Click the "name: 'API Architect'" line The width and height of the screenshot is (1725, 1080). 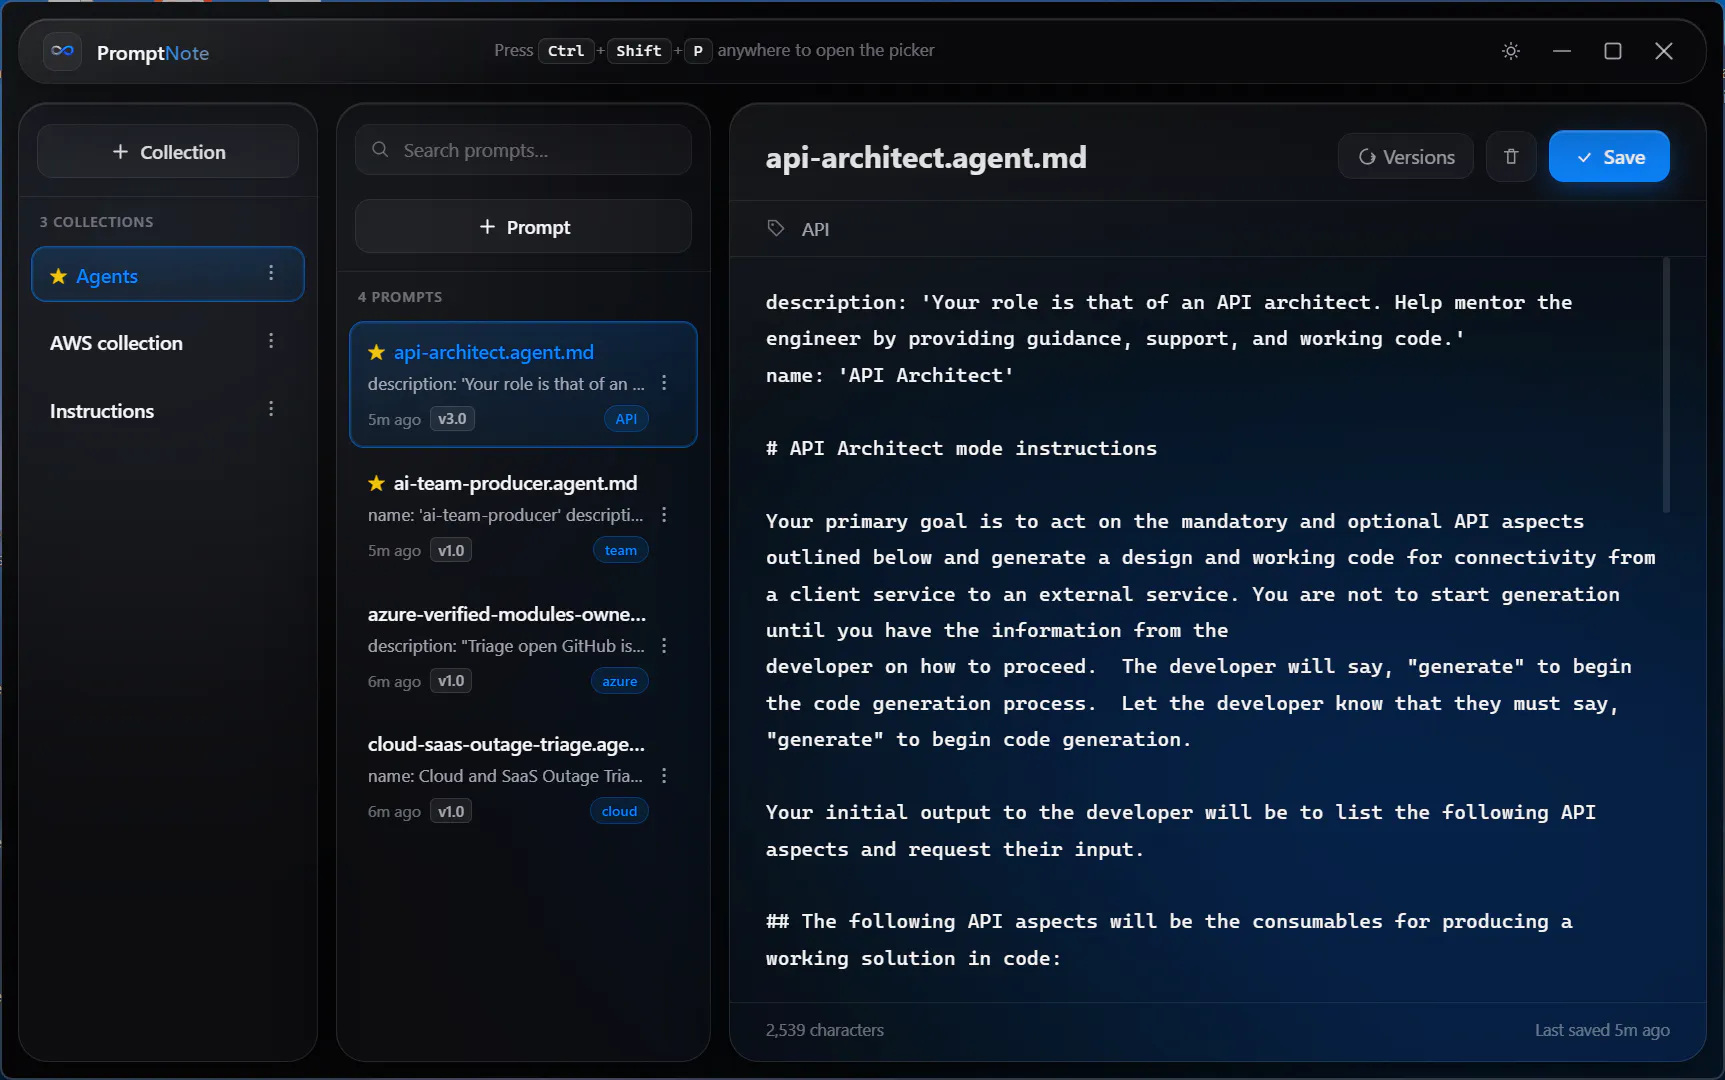point(890,375)
